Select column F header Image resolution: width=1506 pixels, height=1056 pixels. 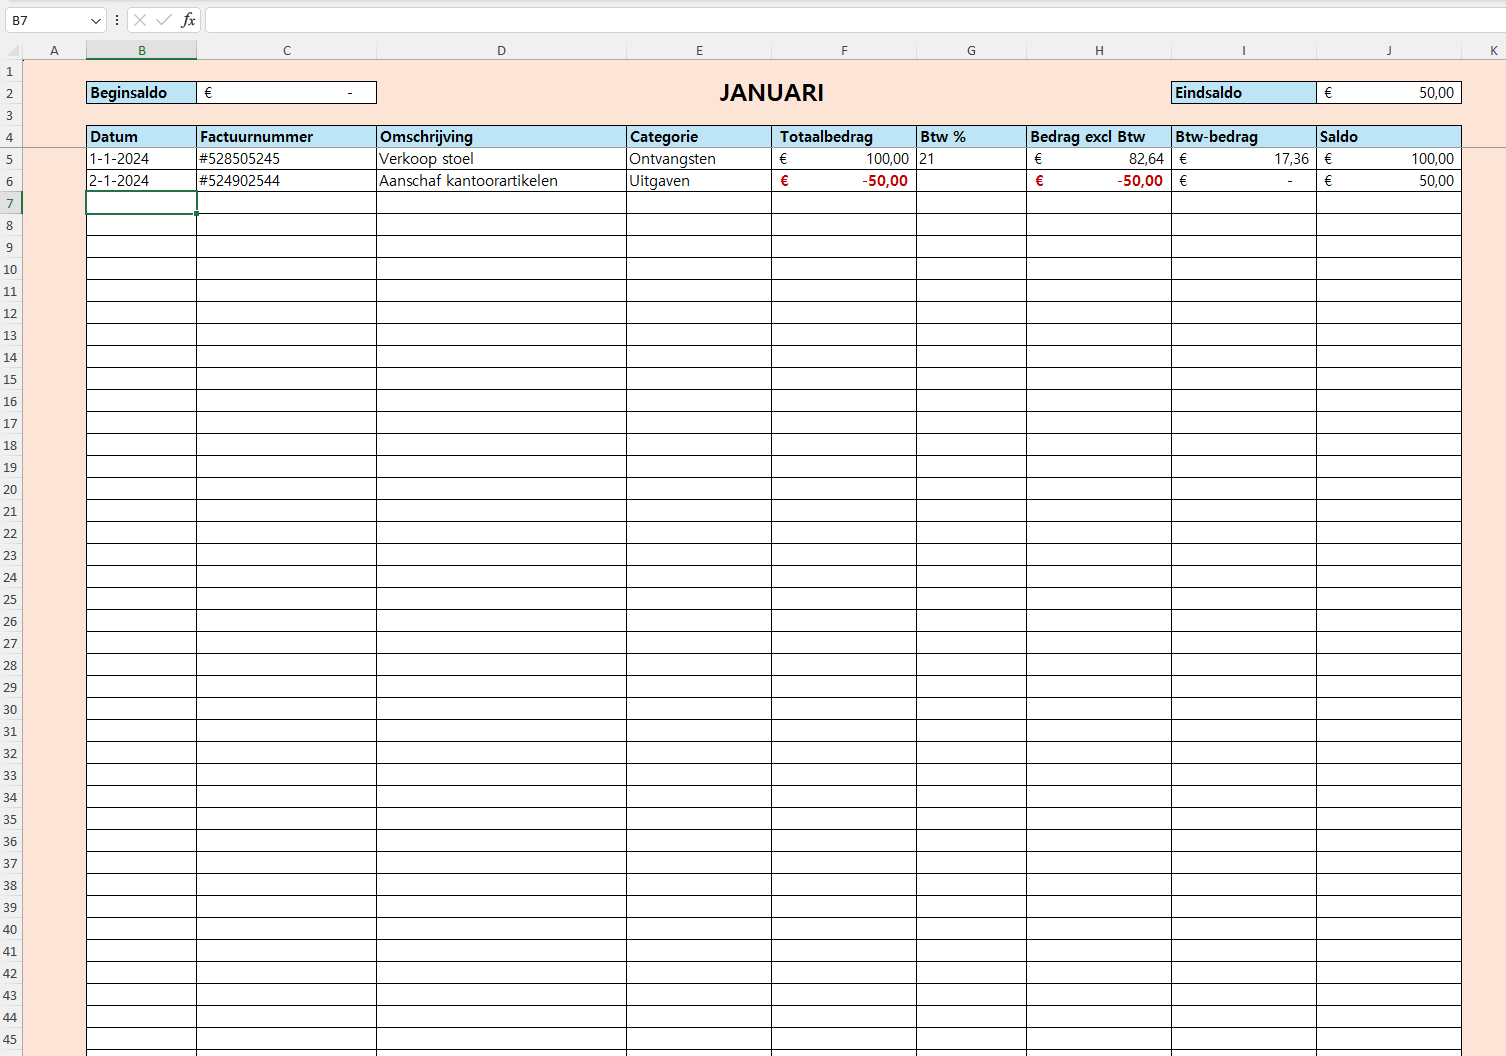844,51
